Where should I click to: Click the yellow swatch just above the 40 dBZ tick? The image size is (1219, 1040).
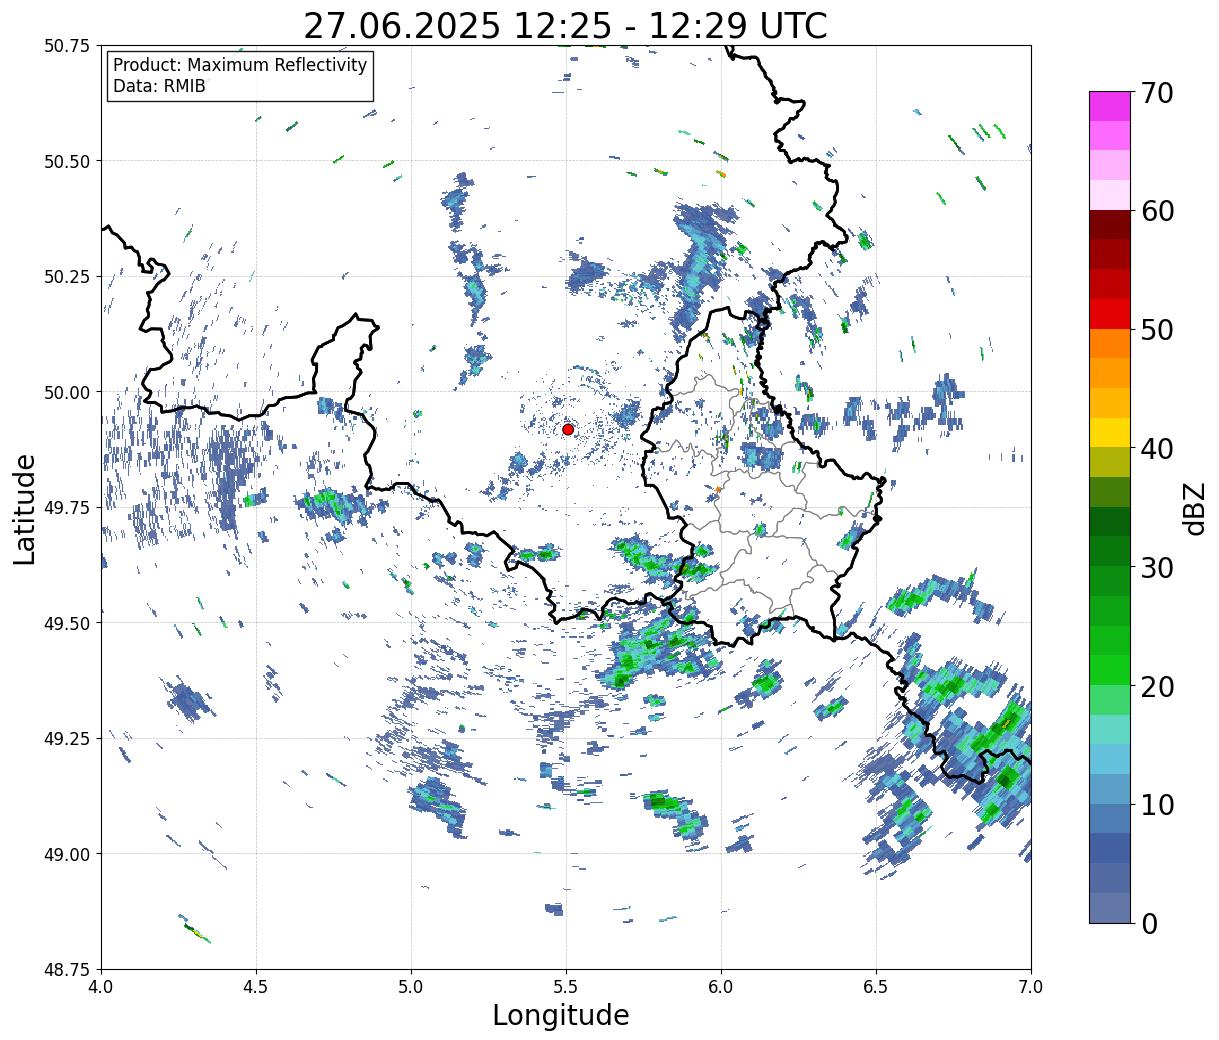click(1110, 432)
